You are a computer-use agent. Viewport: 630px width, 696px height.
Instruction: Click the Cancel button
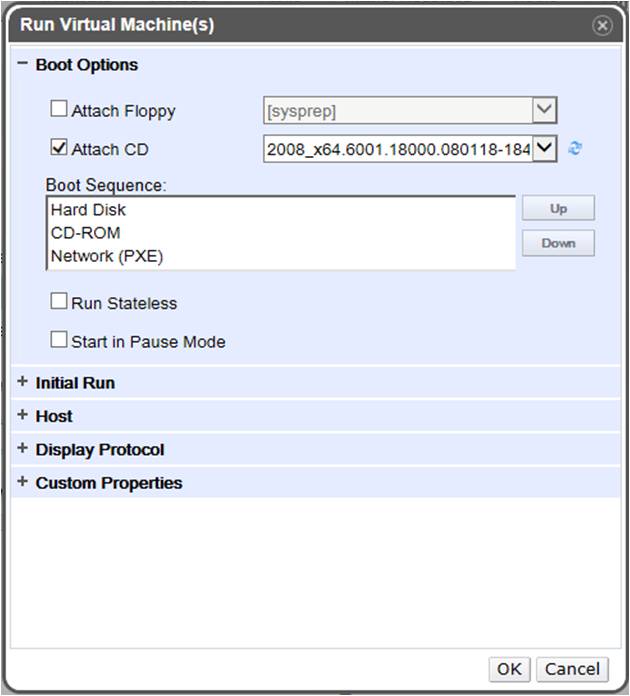click(x=572, y=669)
